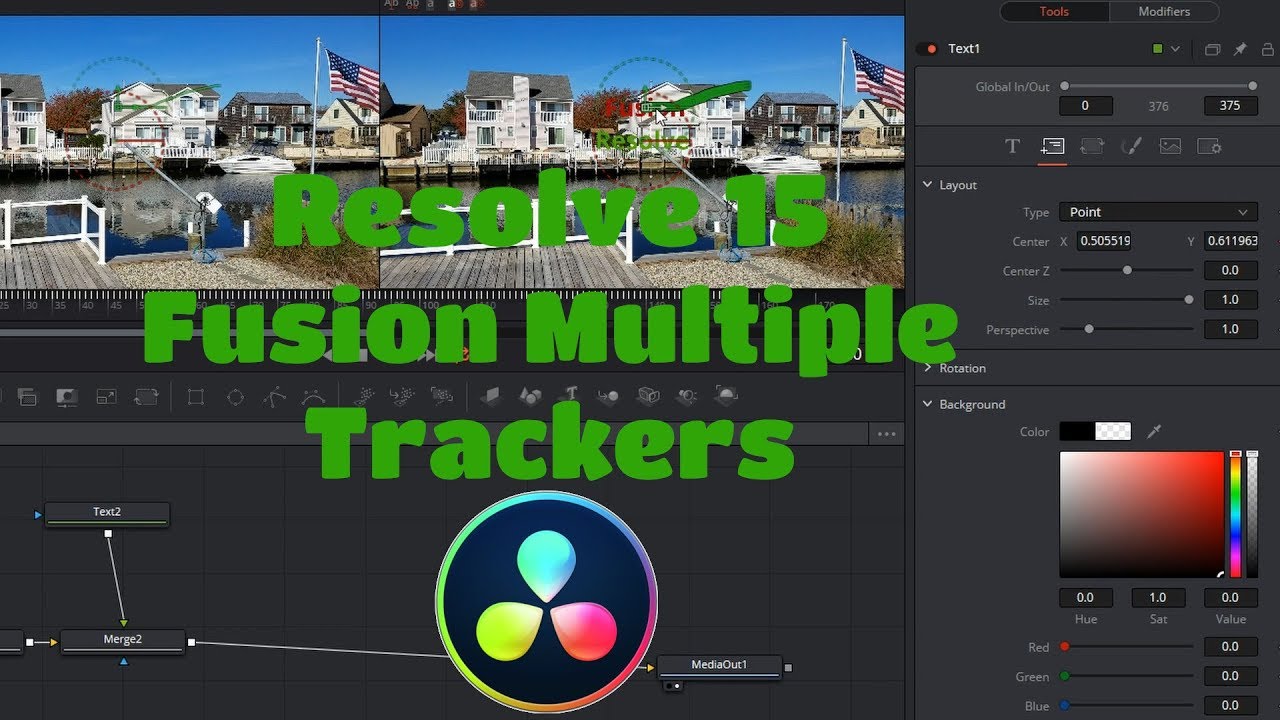
Task: Click the Red channel slider
Action: tap(1127, 647)
